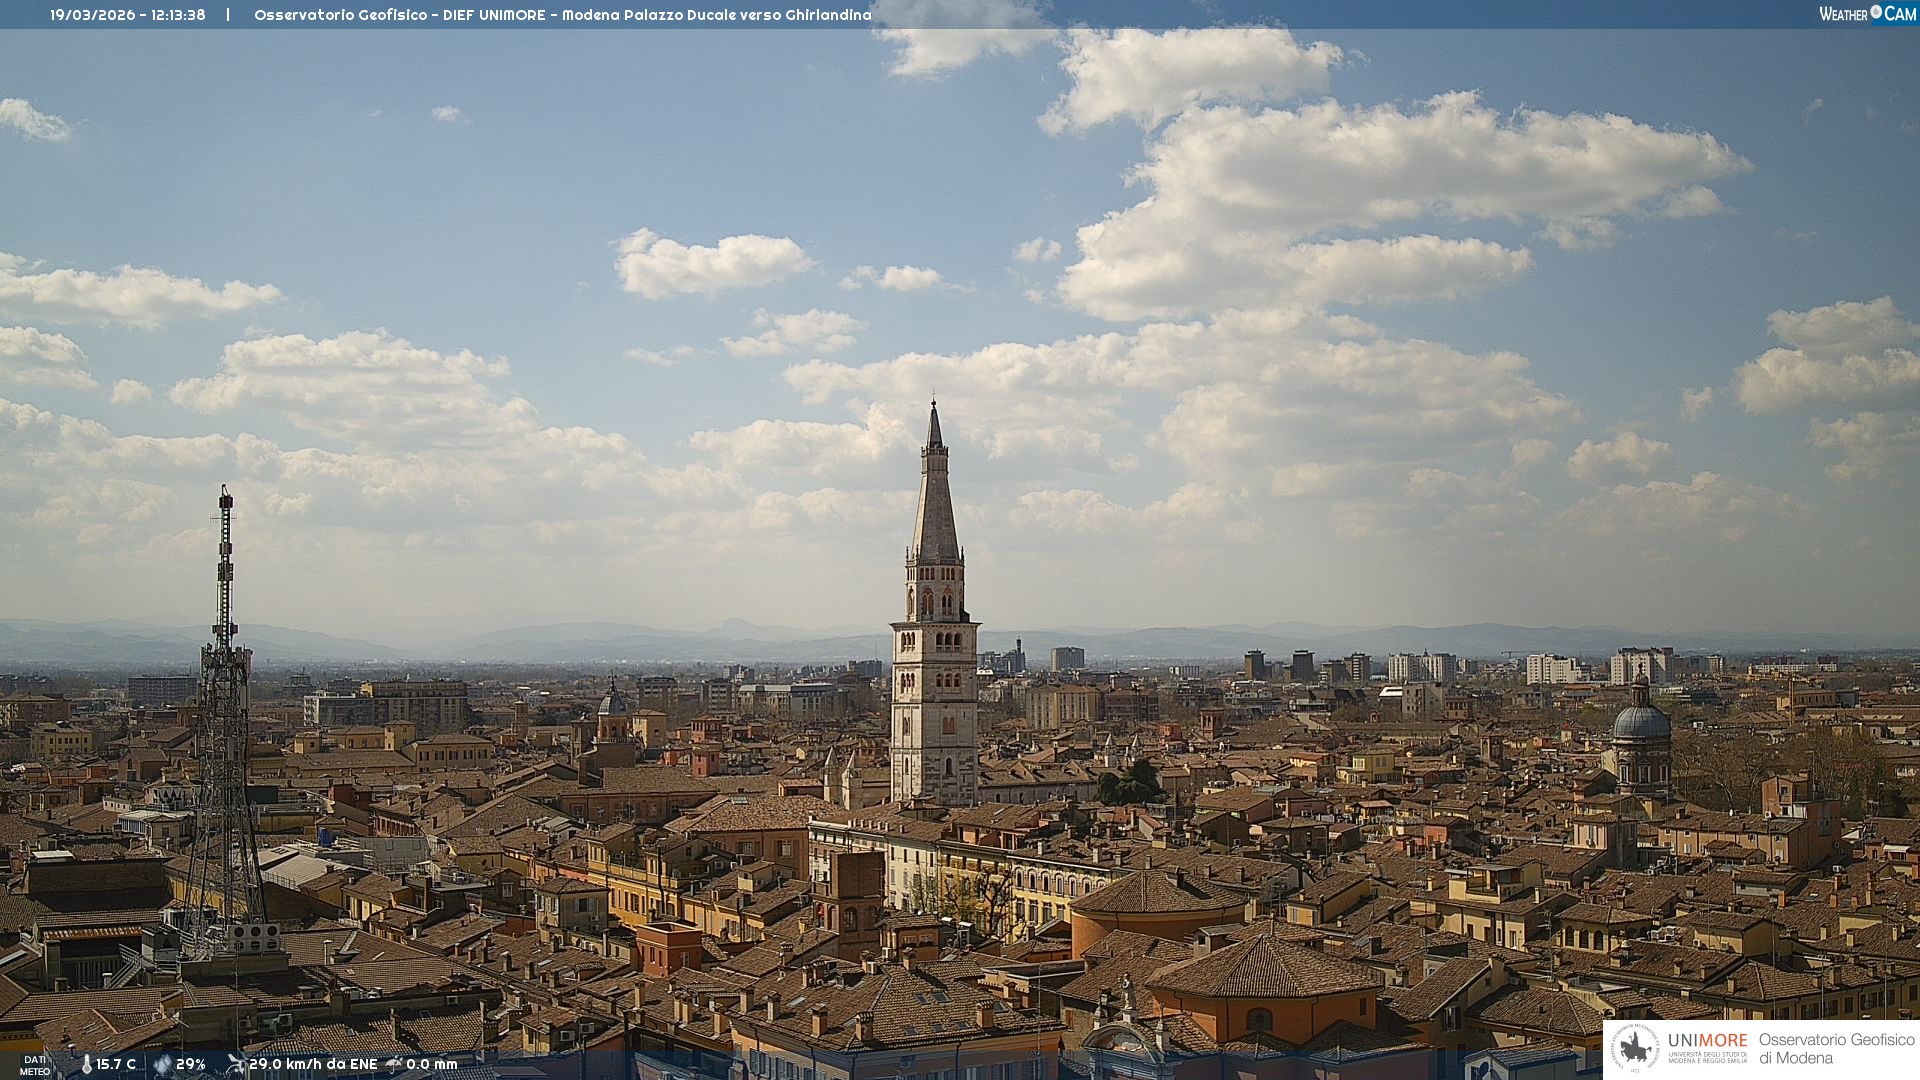Click the wind anemometer icon
This screenshot has height=1080, width=1920.
[236, 1064]
